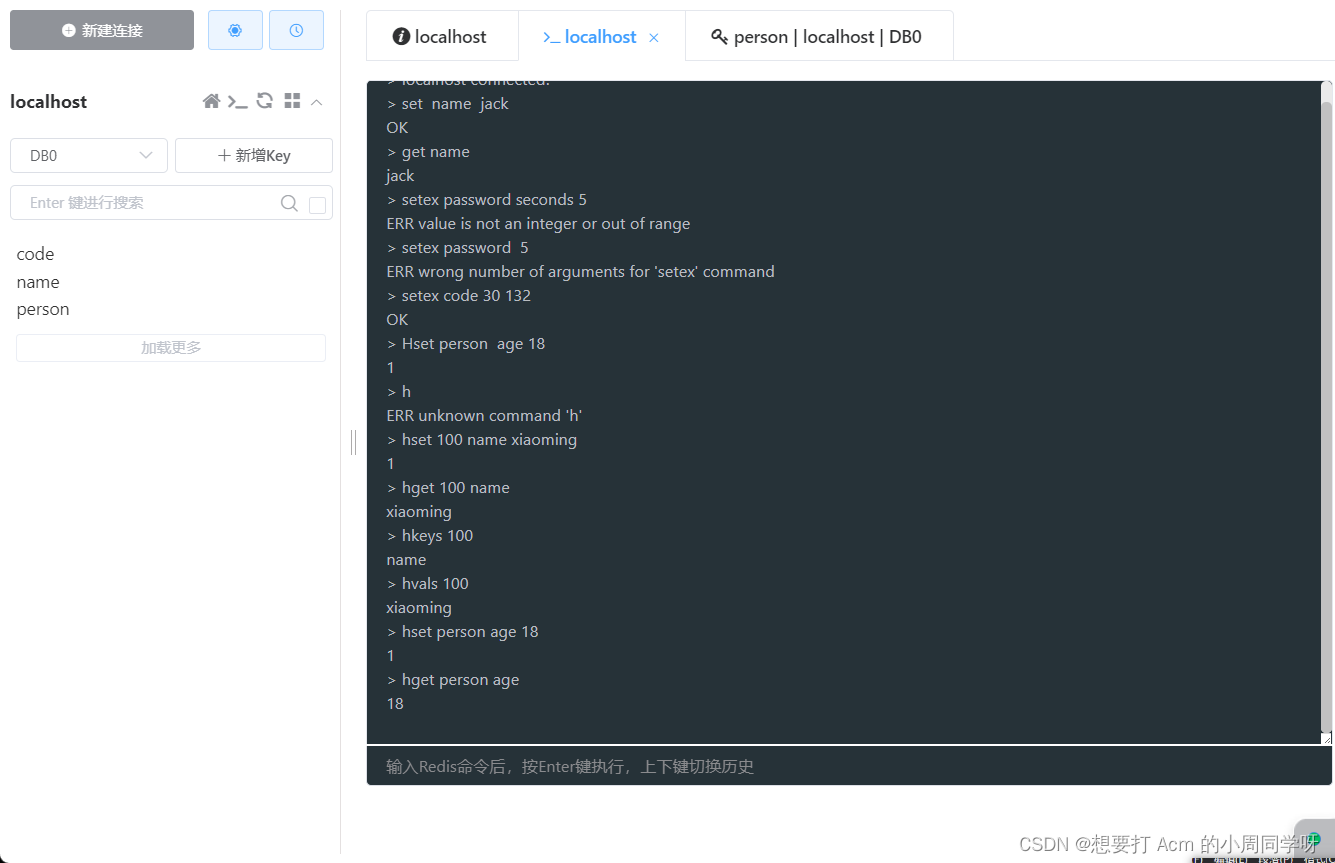Click the sidebar splitter handle
Screen dimensions: 1335x863
tap(353, 442)
